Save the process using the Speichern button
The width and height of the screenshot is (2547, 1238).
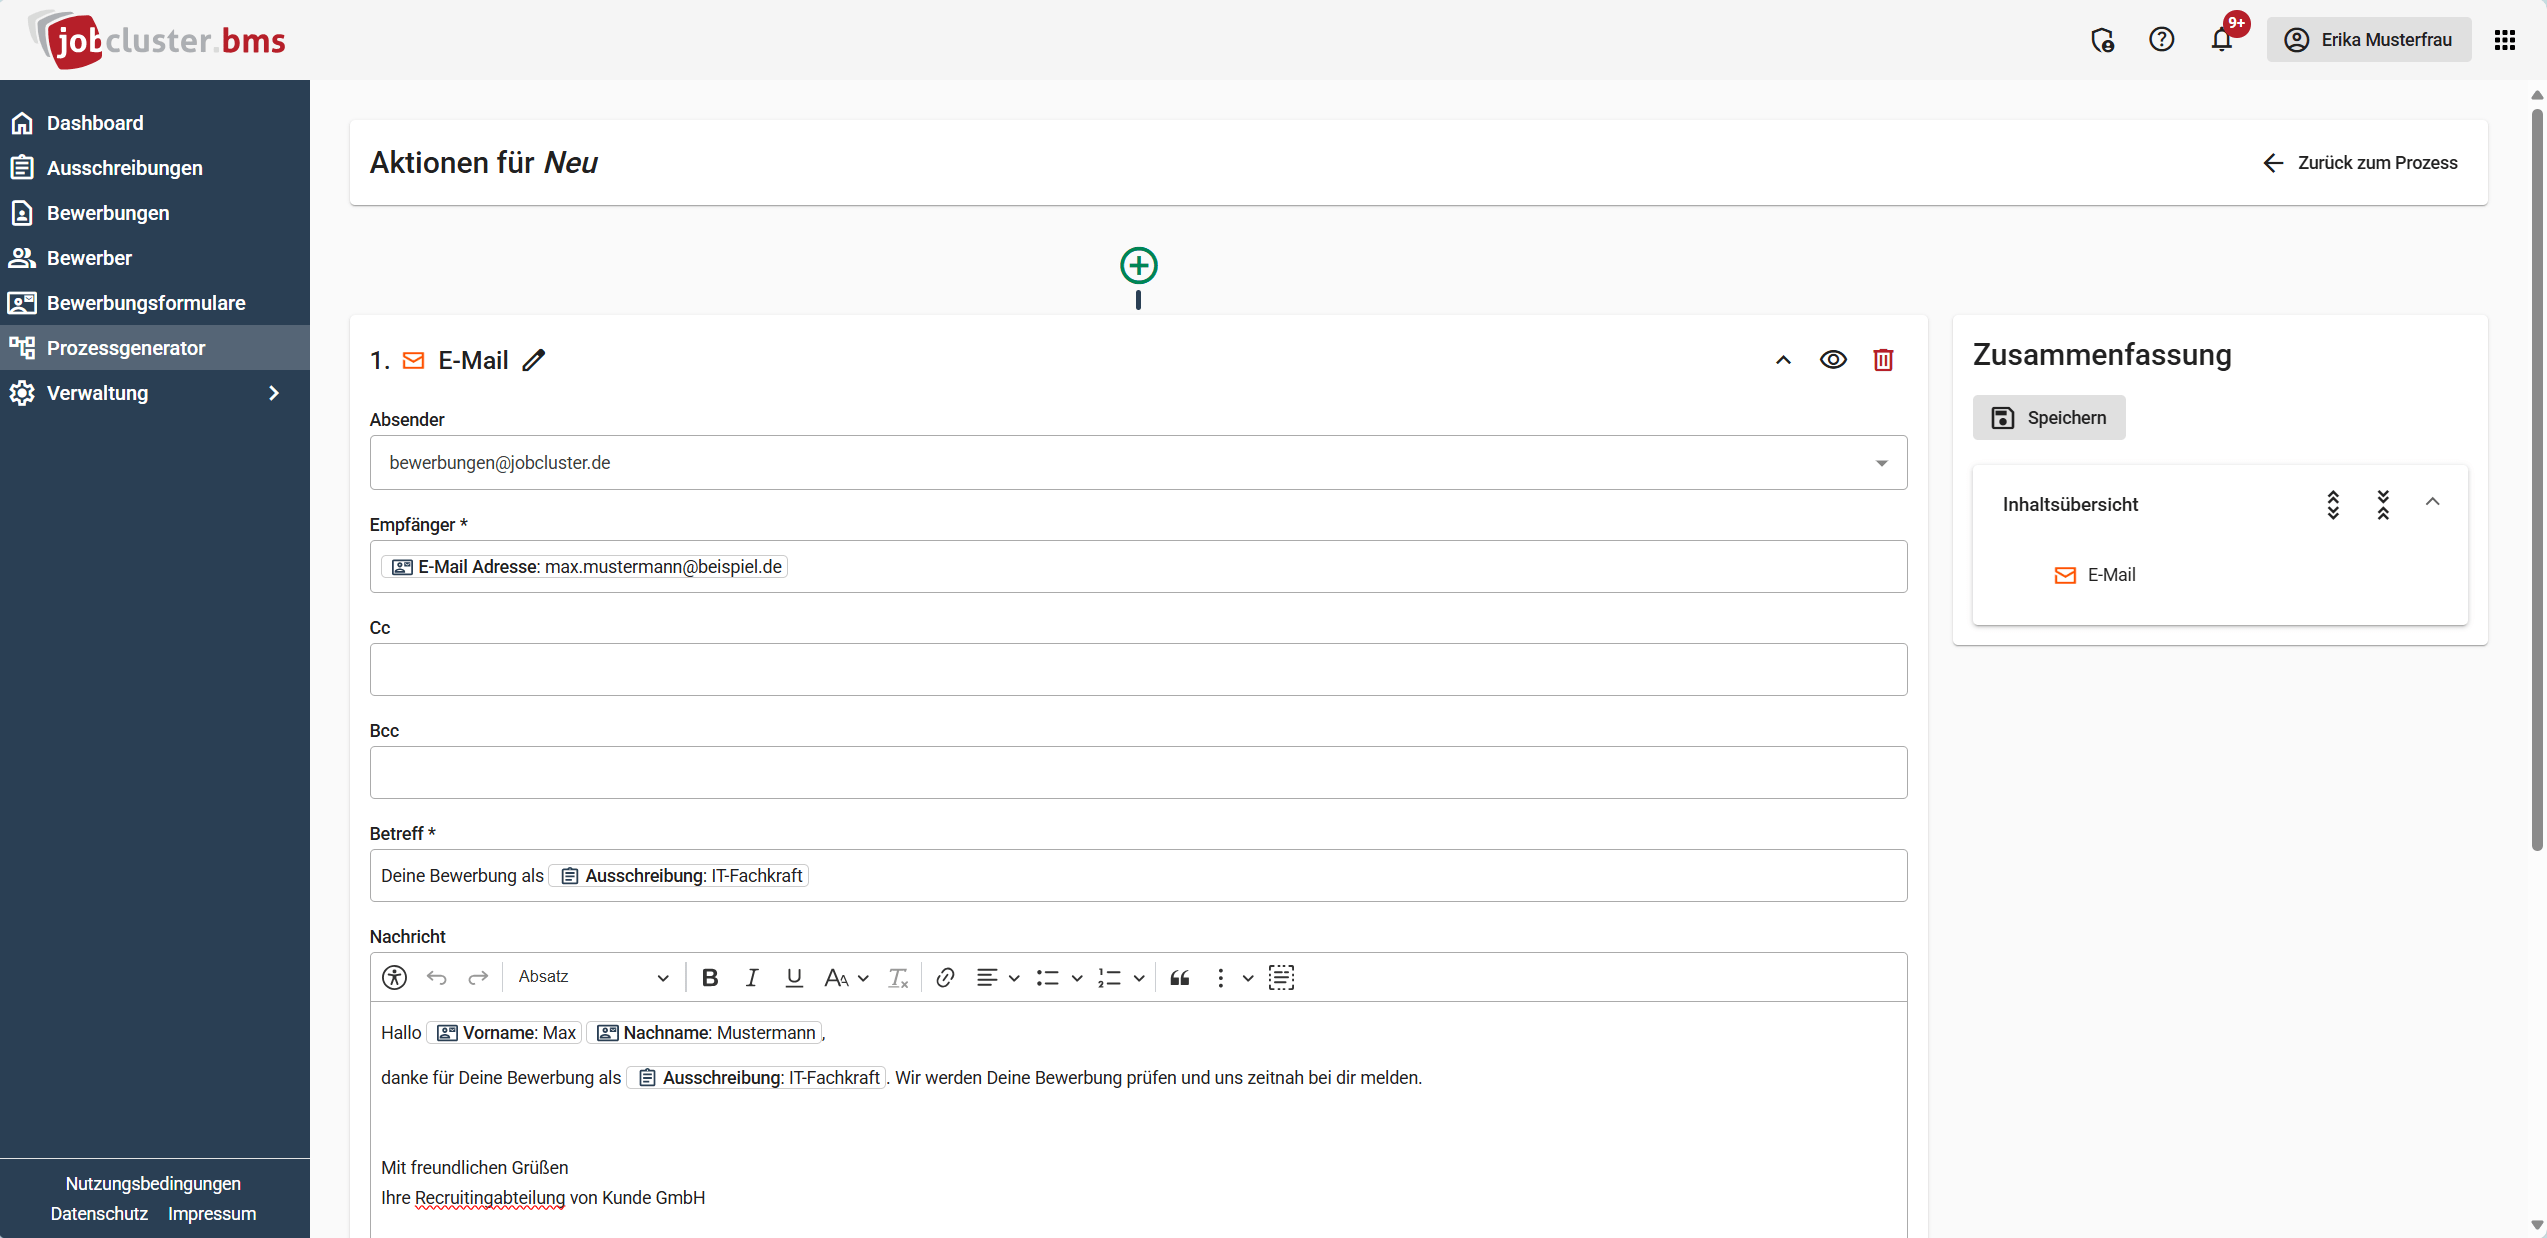[2048, 417]
